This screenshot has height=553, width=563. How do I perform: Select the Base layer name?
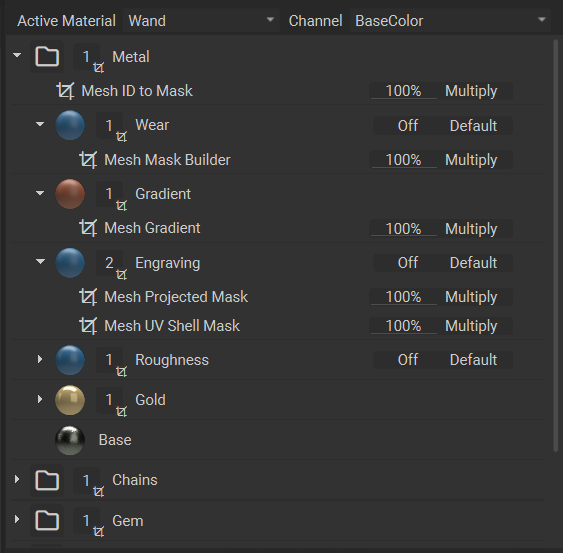click(x=115, y=440)
